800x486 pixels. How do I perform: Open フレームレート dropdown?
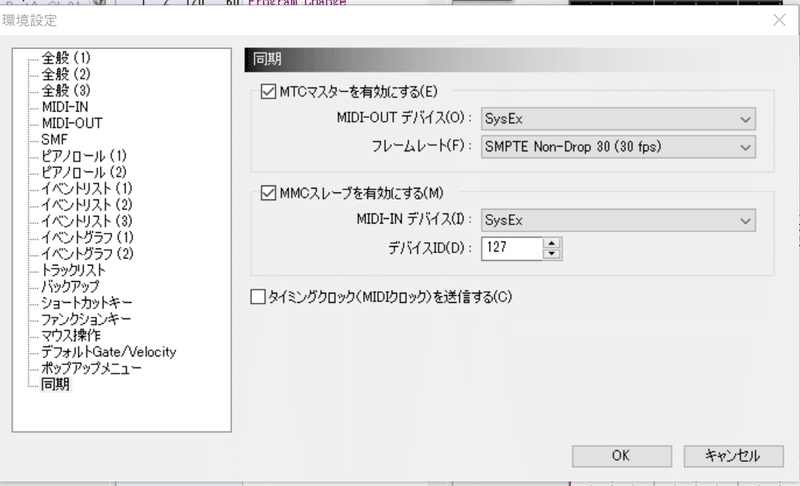click(x=618, y=147)
